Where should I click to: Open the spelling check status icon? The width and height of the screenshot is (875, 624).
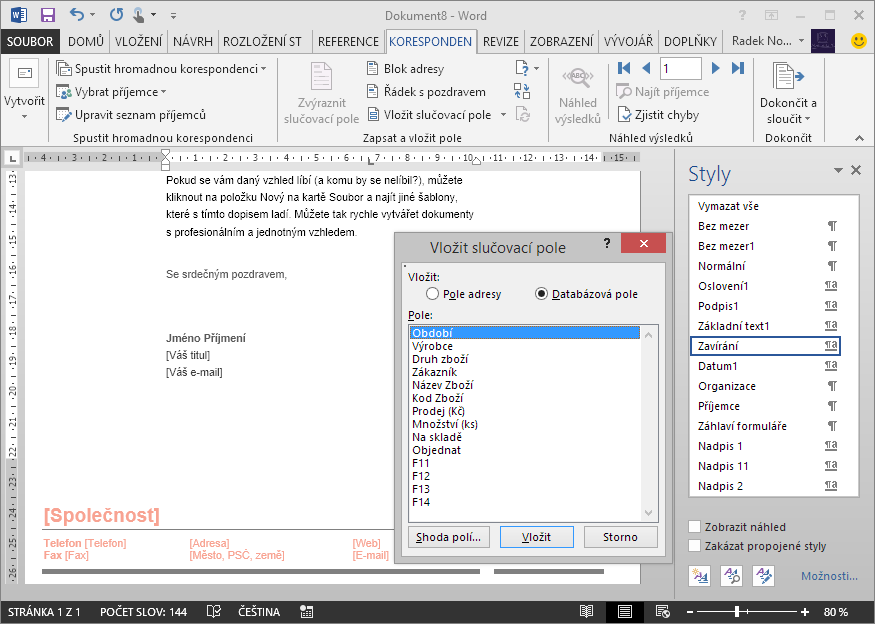(214, 612)
